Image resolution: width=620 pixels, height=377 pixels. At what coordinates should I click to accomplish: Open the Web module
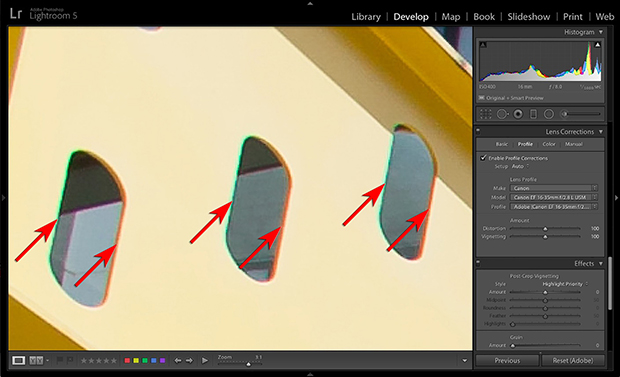click(605, 17)
